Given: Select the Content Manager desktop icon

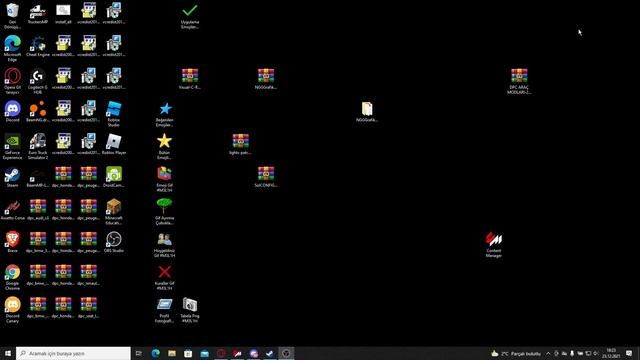Looking at the screenshot, I should click(493, 244).
